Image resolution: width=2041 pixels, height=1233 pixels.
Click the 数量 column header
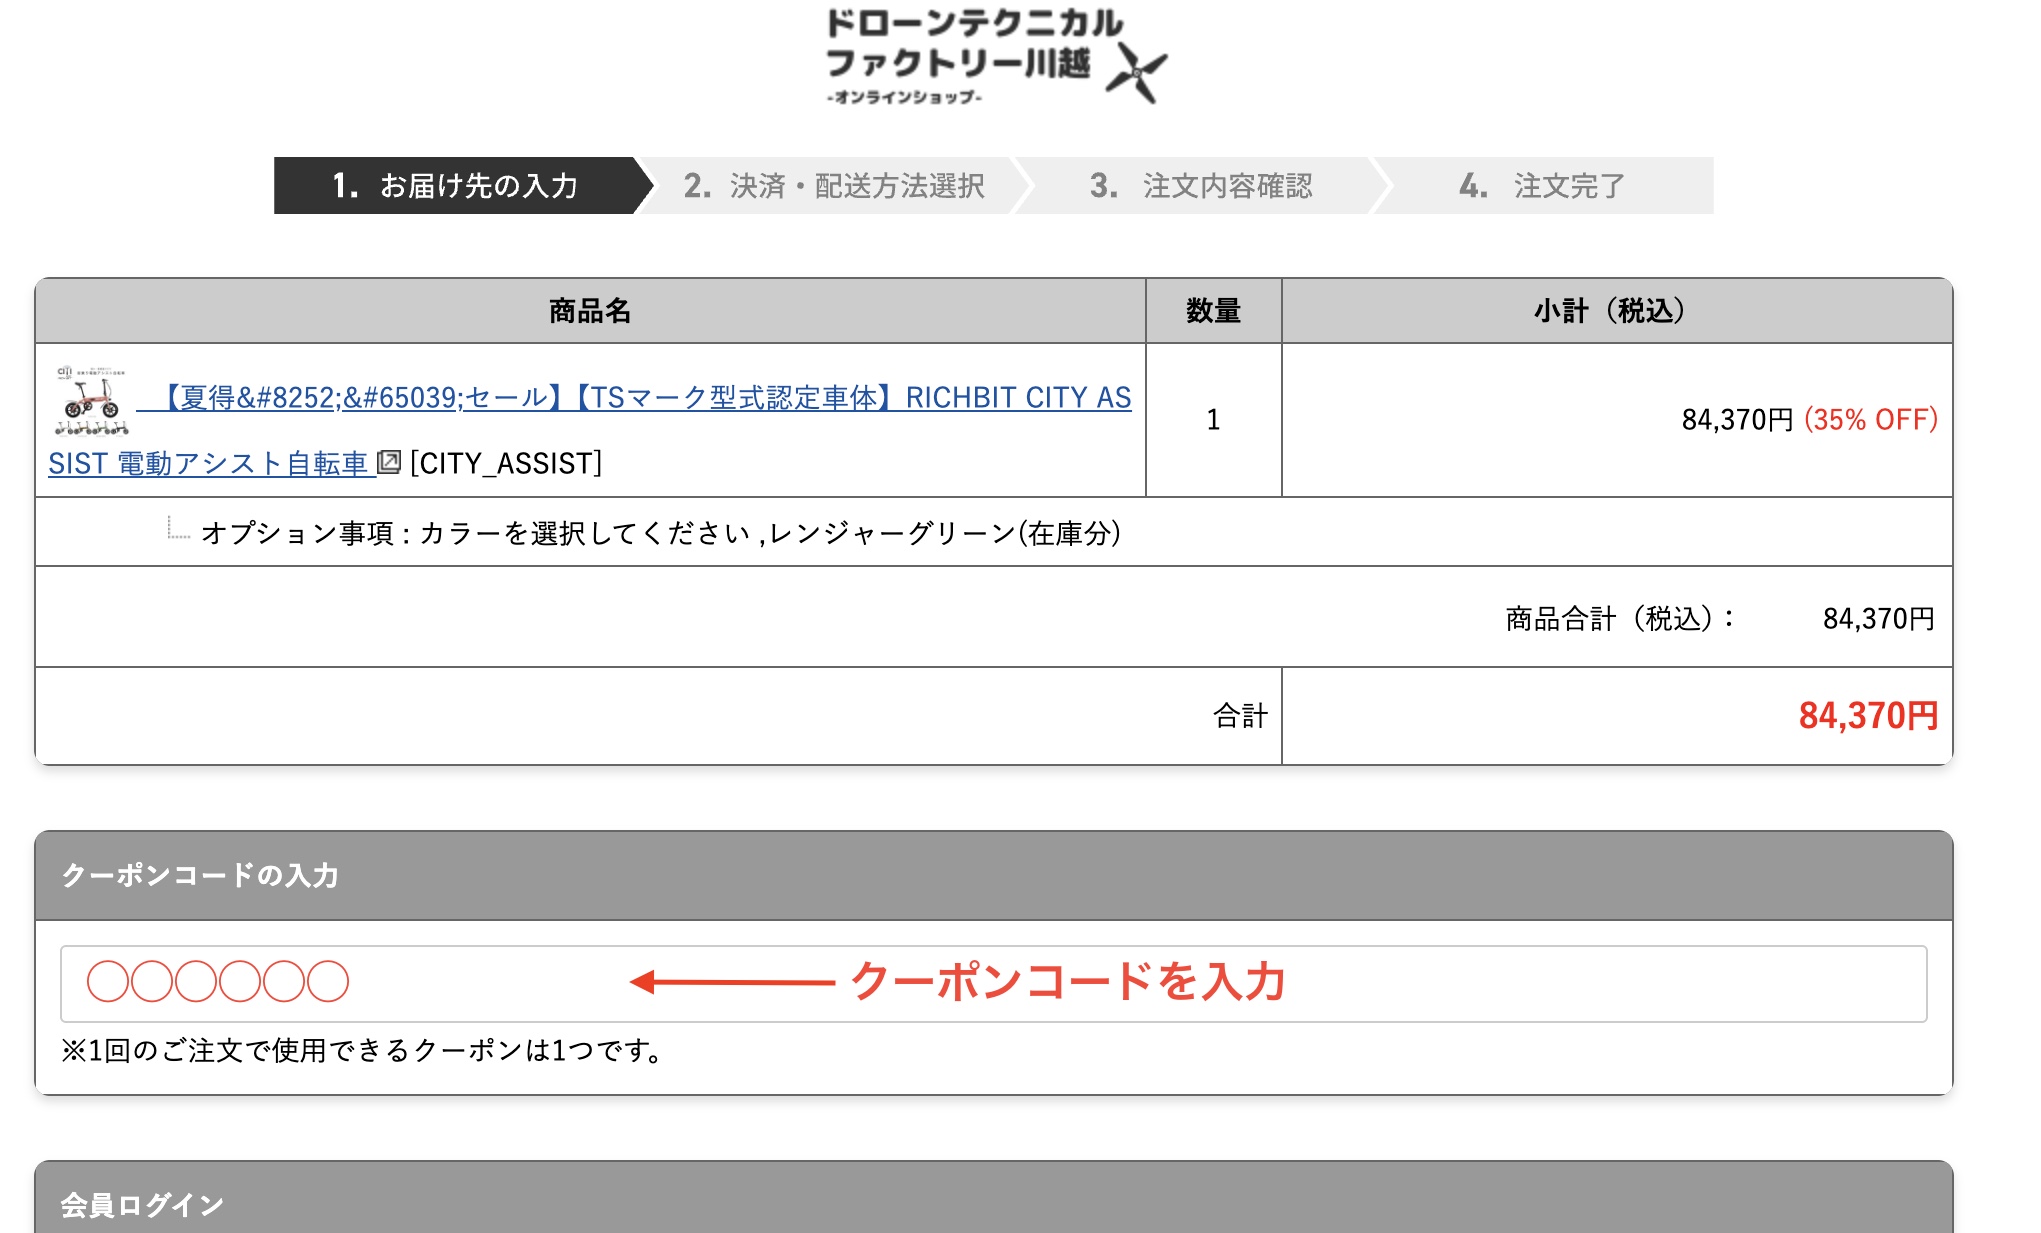(1213, 311)
